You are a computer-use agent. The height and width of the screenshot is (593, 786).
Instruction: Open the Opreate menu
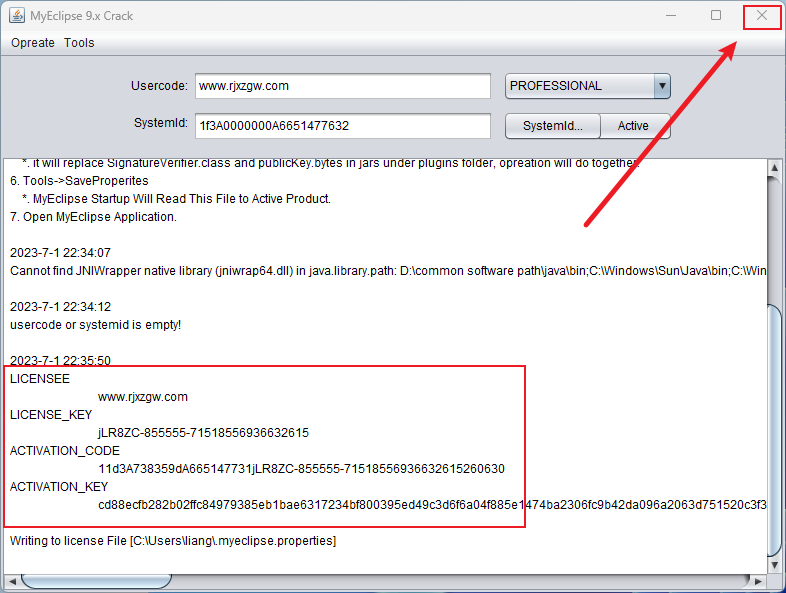click(33, 43)
